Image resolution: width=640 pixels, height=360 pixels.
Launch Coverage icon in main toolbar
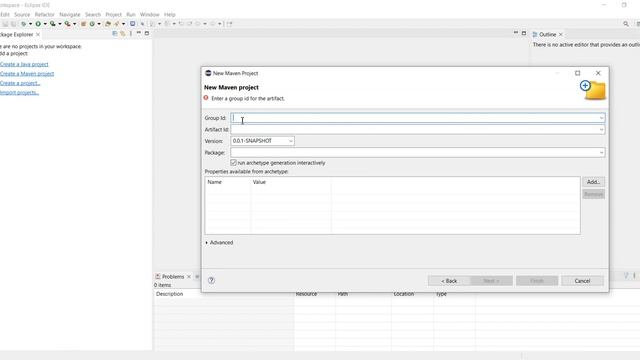pyautogui.click(x=53, y=24)
